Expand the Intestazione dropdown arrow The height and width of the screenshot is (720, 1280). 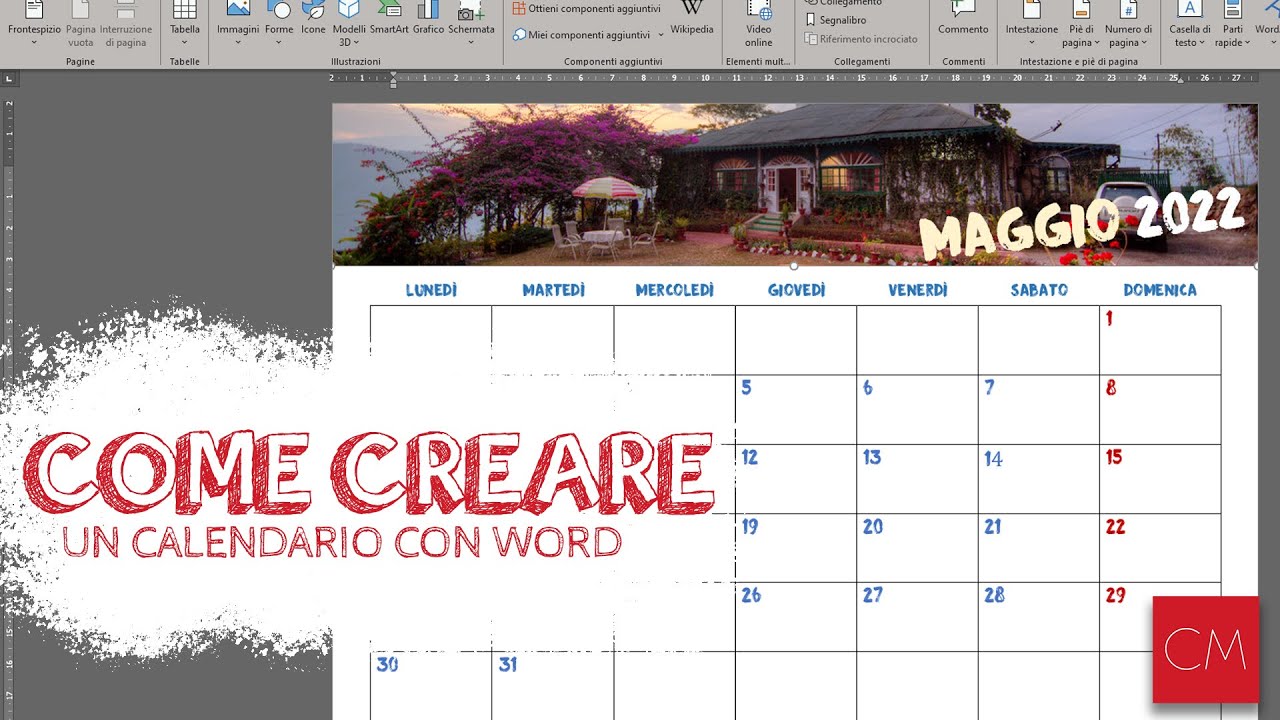click(1032, 43)
